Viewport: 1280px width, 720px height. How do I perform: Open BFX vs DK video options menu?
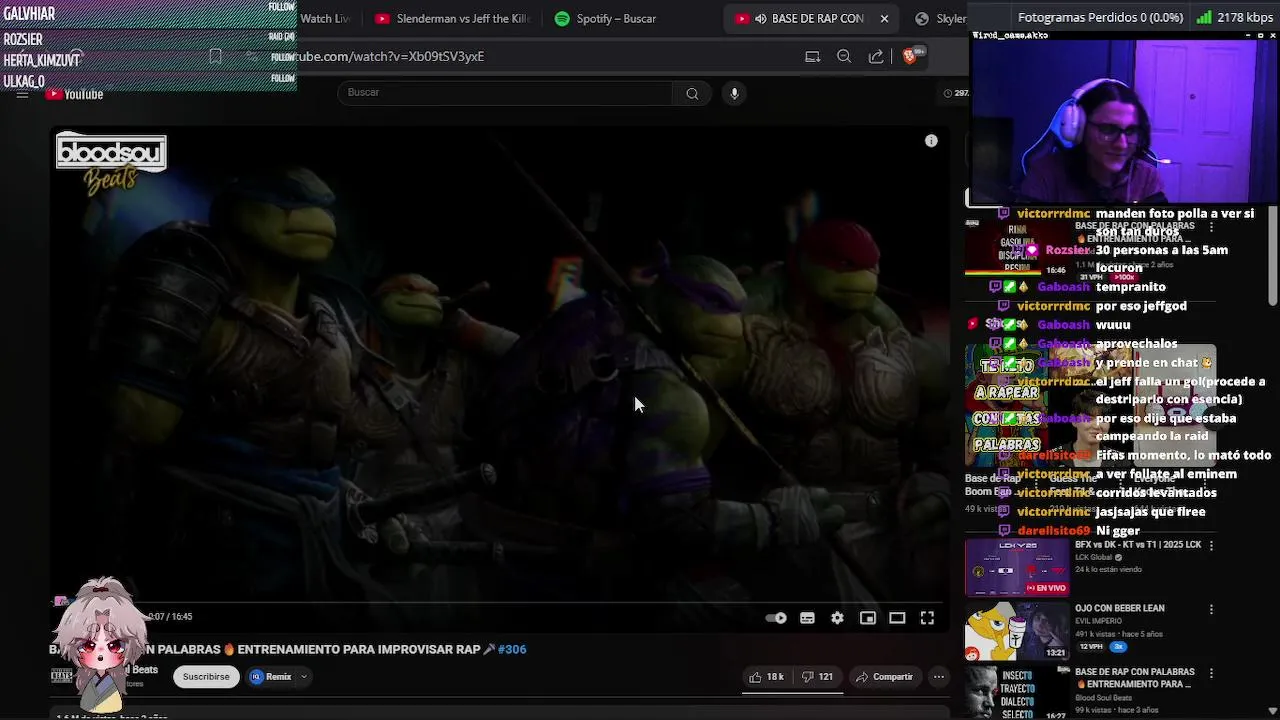pos(1211,546)
